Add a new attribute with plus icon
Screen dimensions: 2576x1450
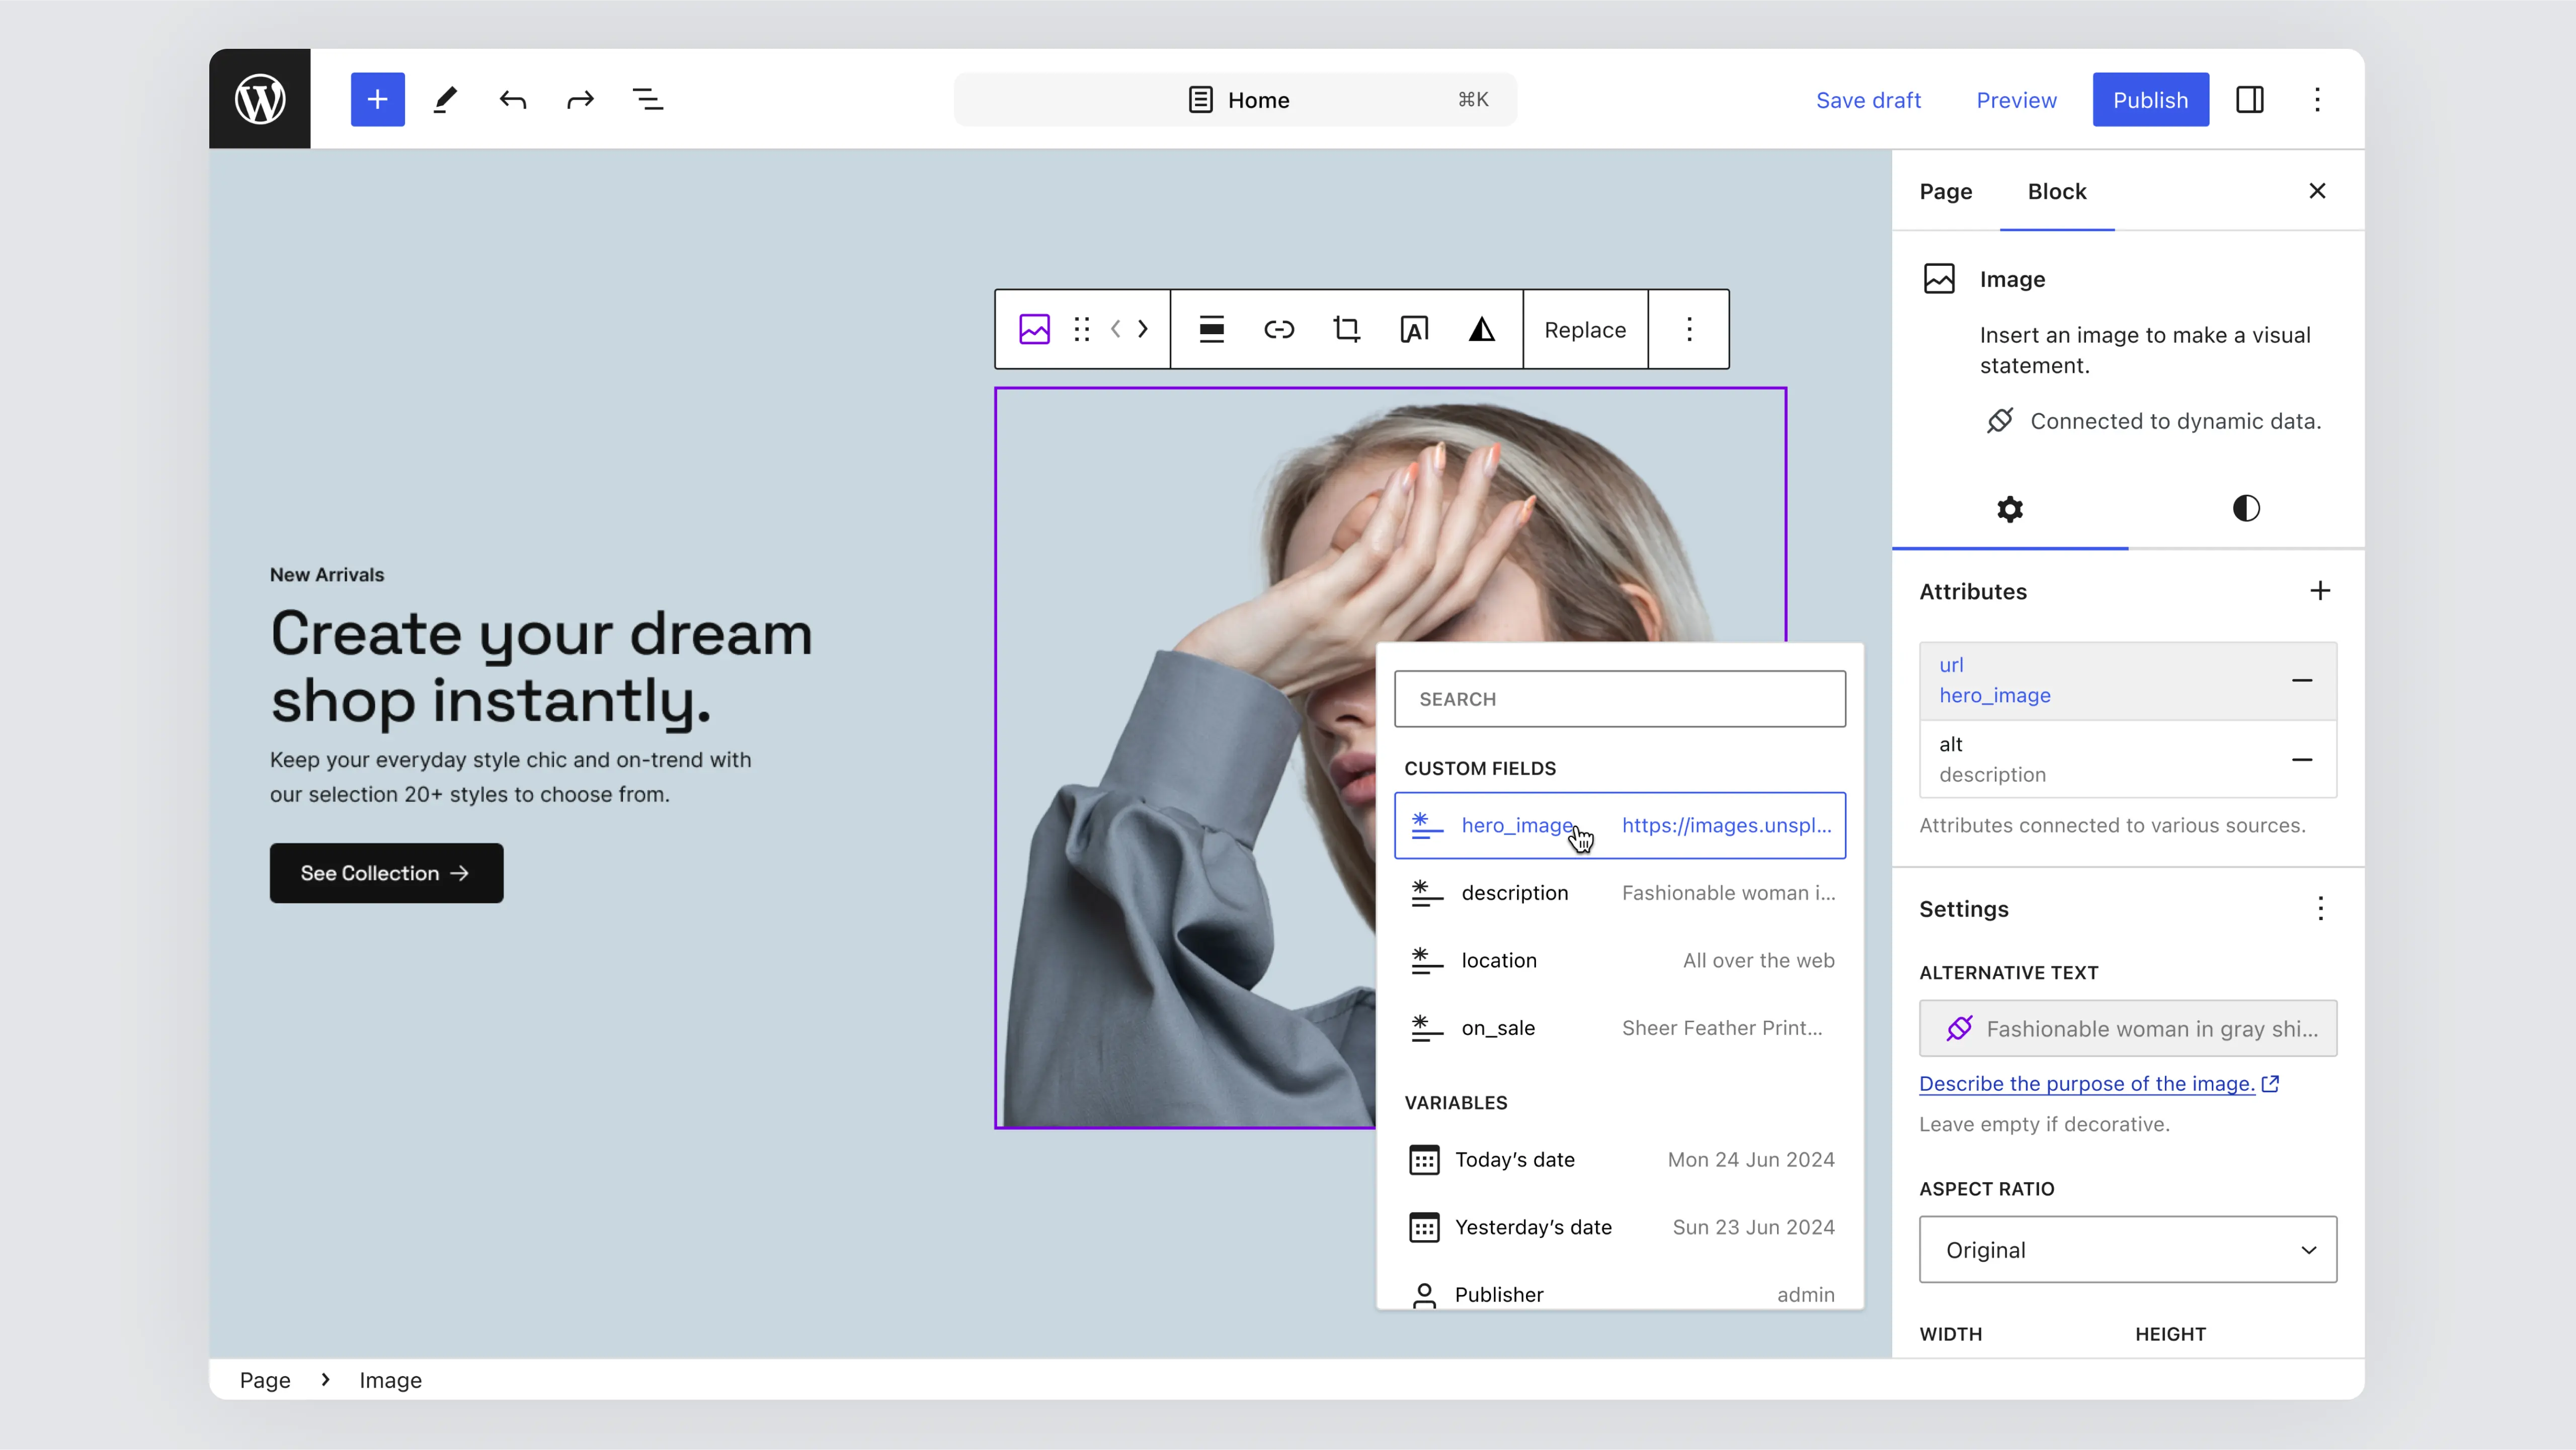point(2320,591)
